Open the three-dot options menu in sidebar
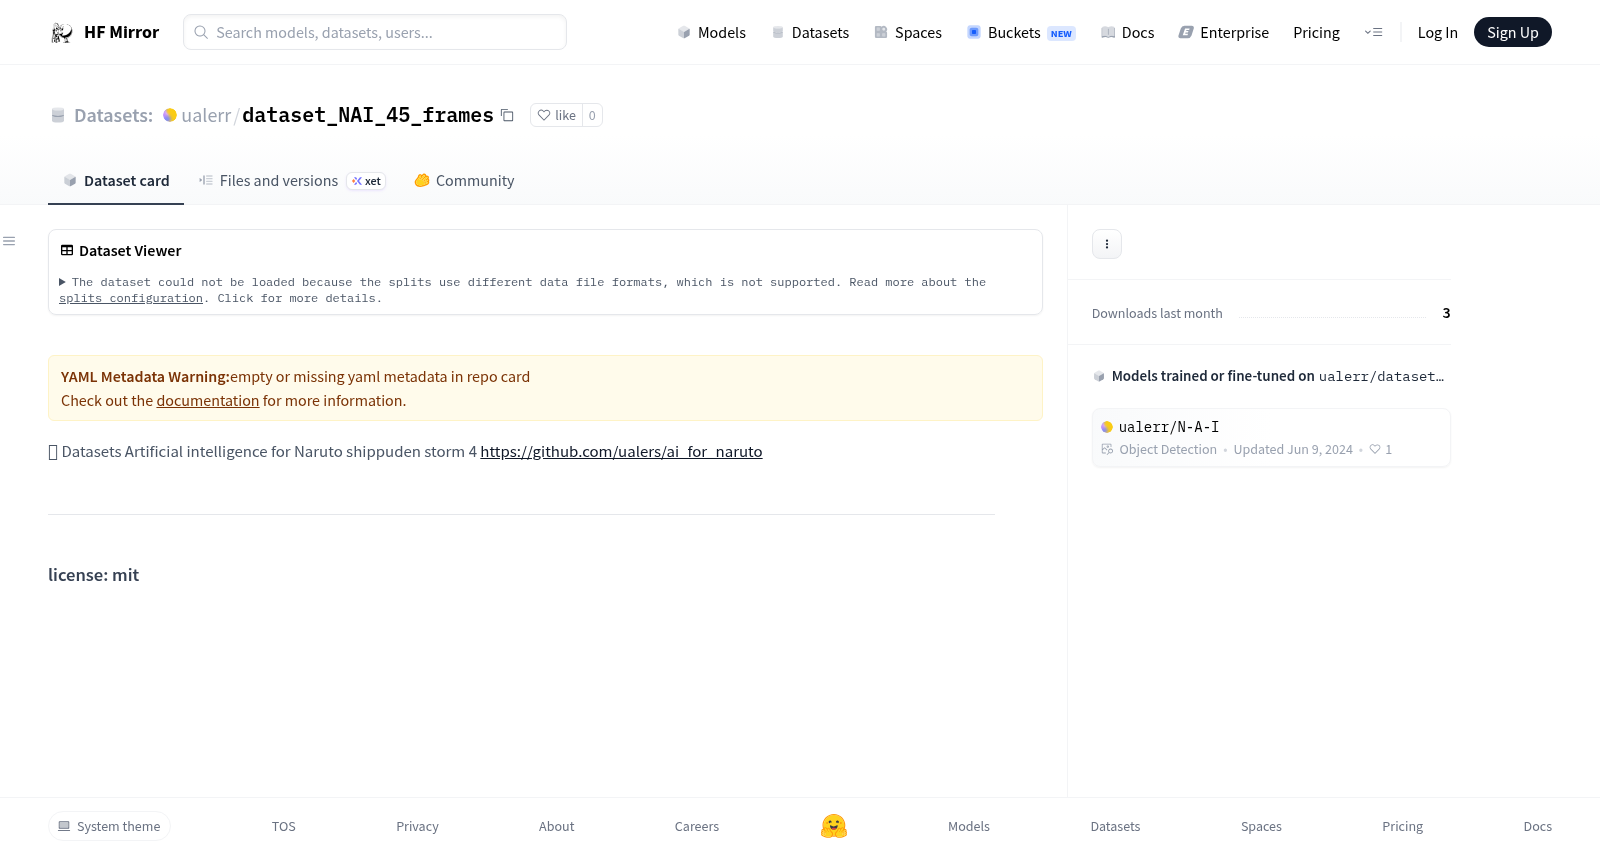 (1107, 244)
